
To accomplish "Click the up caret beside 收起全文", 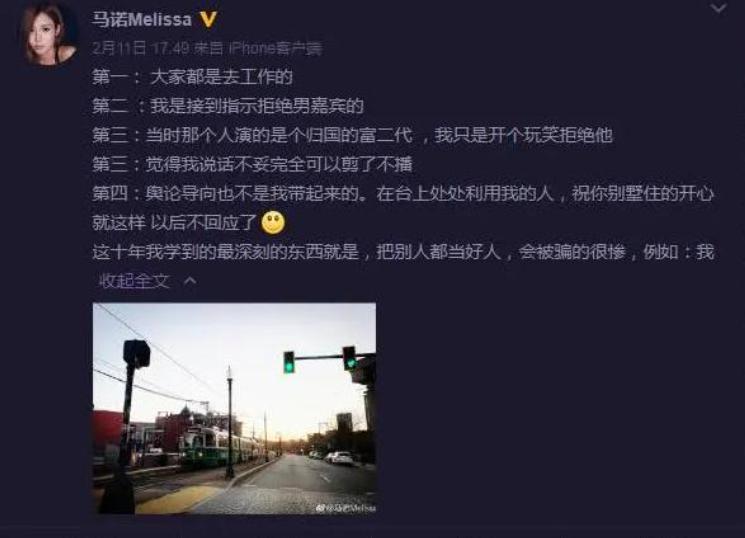I will pyautogui.click(x=190, y=281).
